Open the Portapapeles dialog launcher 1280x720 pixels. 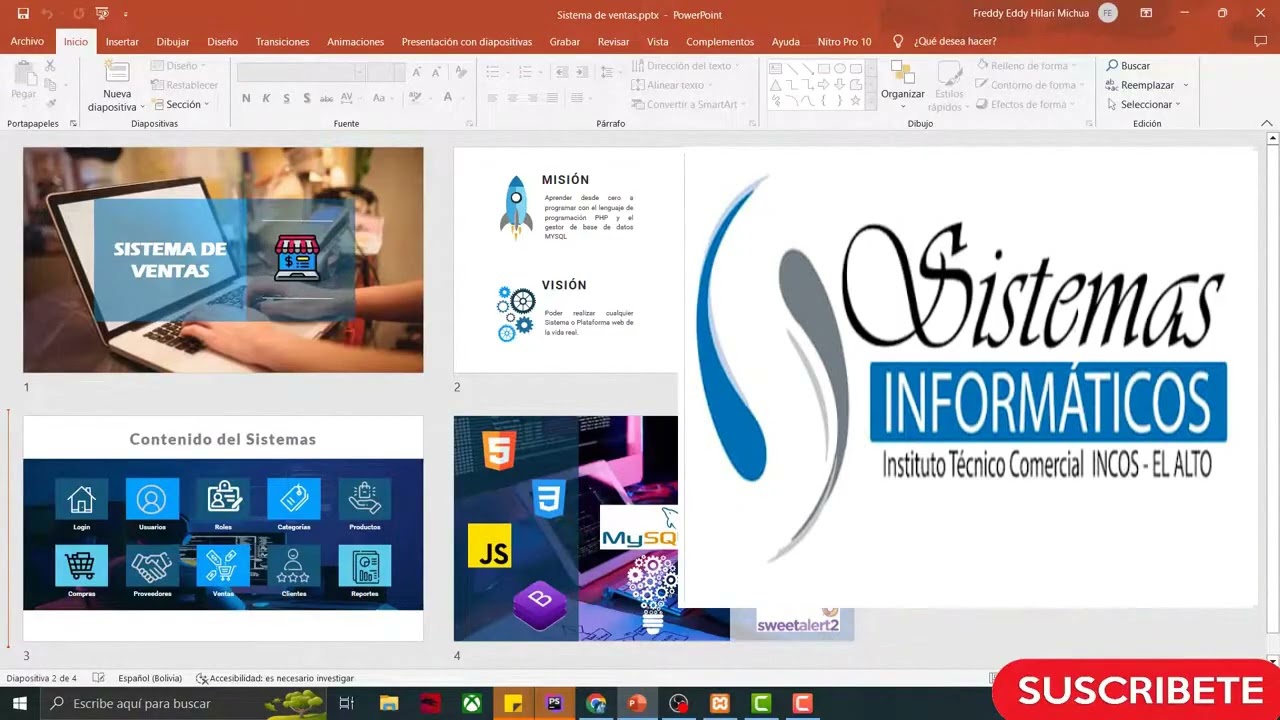click(x=72, y=124)
